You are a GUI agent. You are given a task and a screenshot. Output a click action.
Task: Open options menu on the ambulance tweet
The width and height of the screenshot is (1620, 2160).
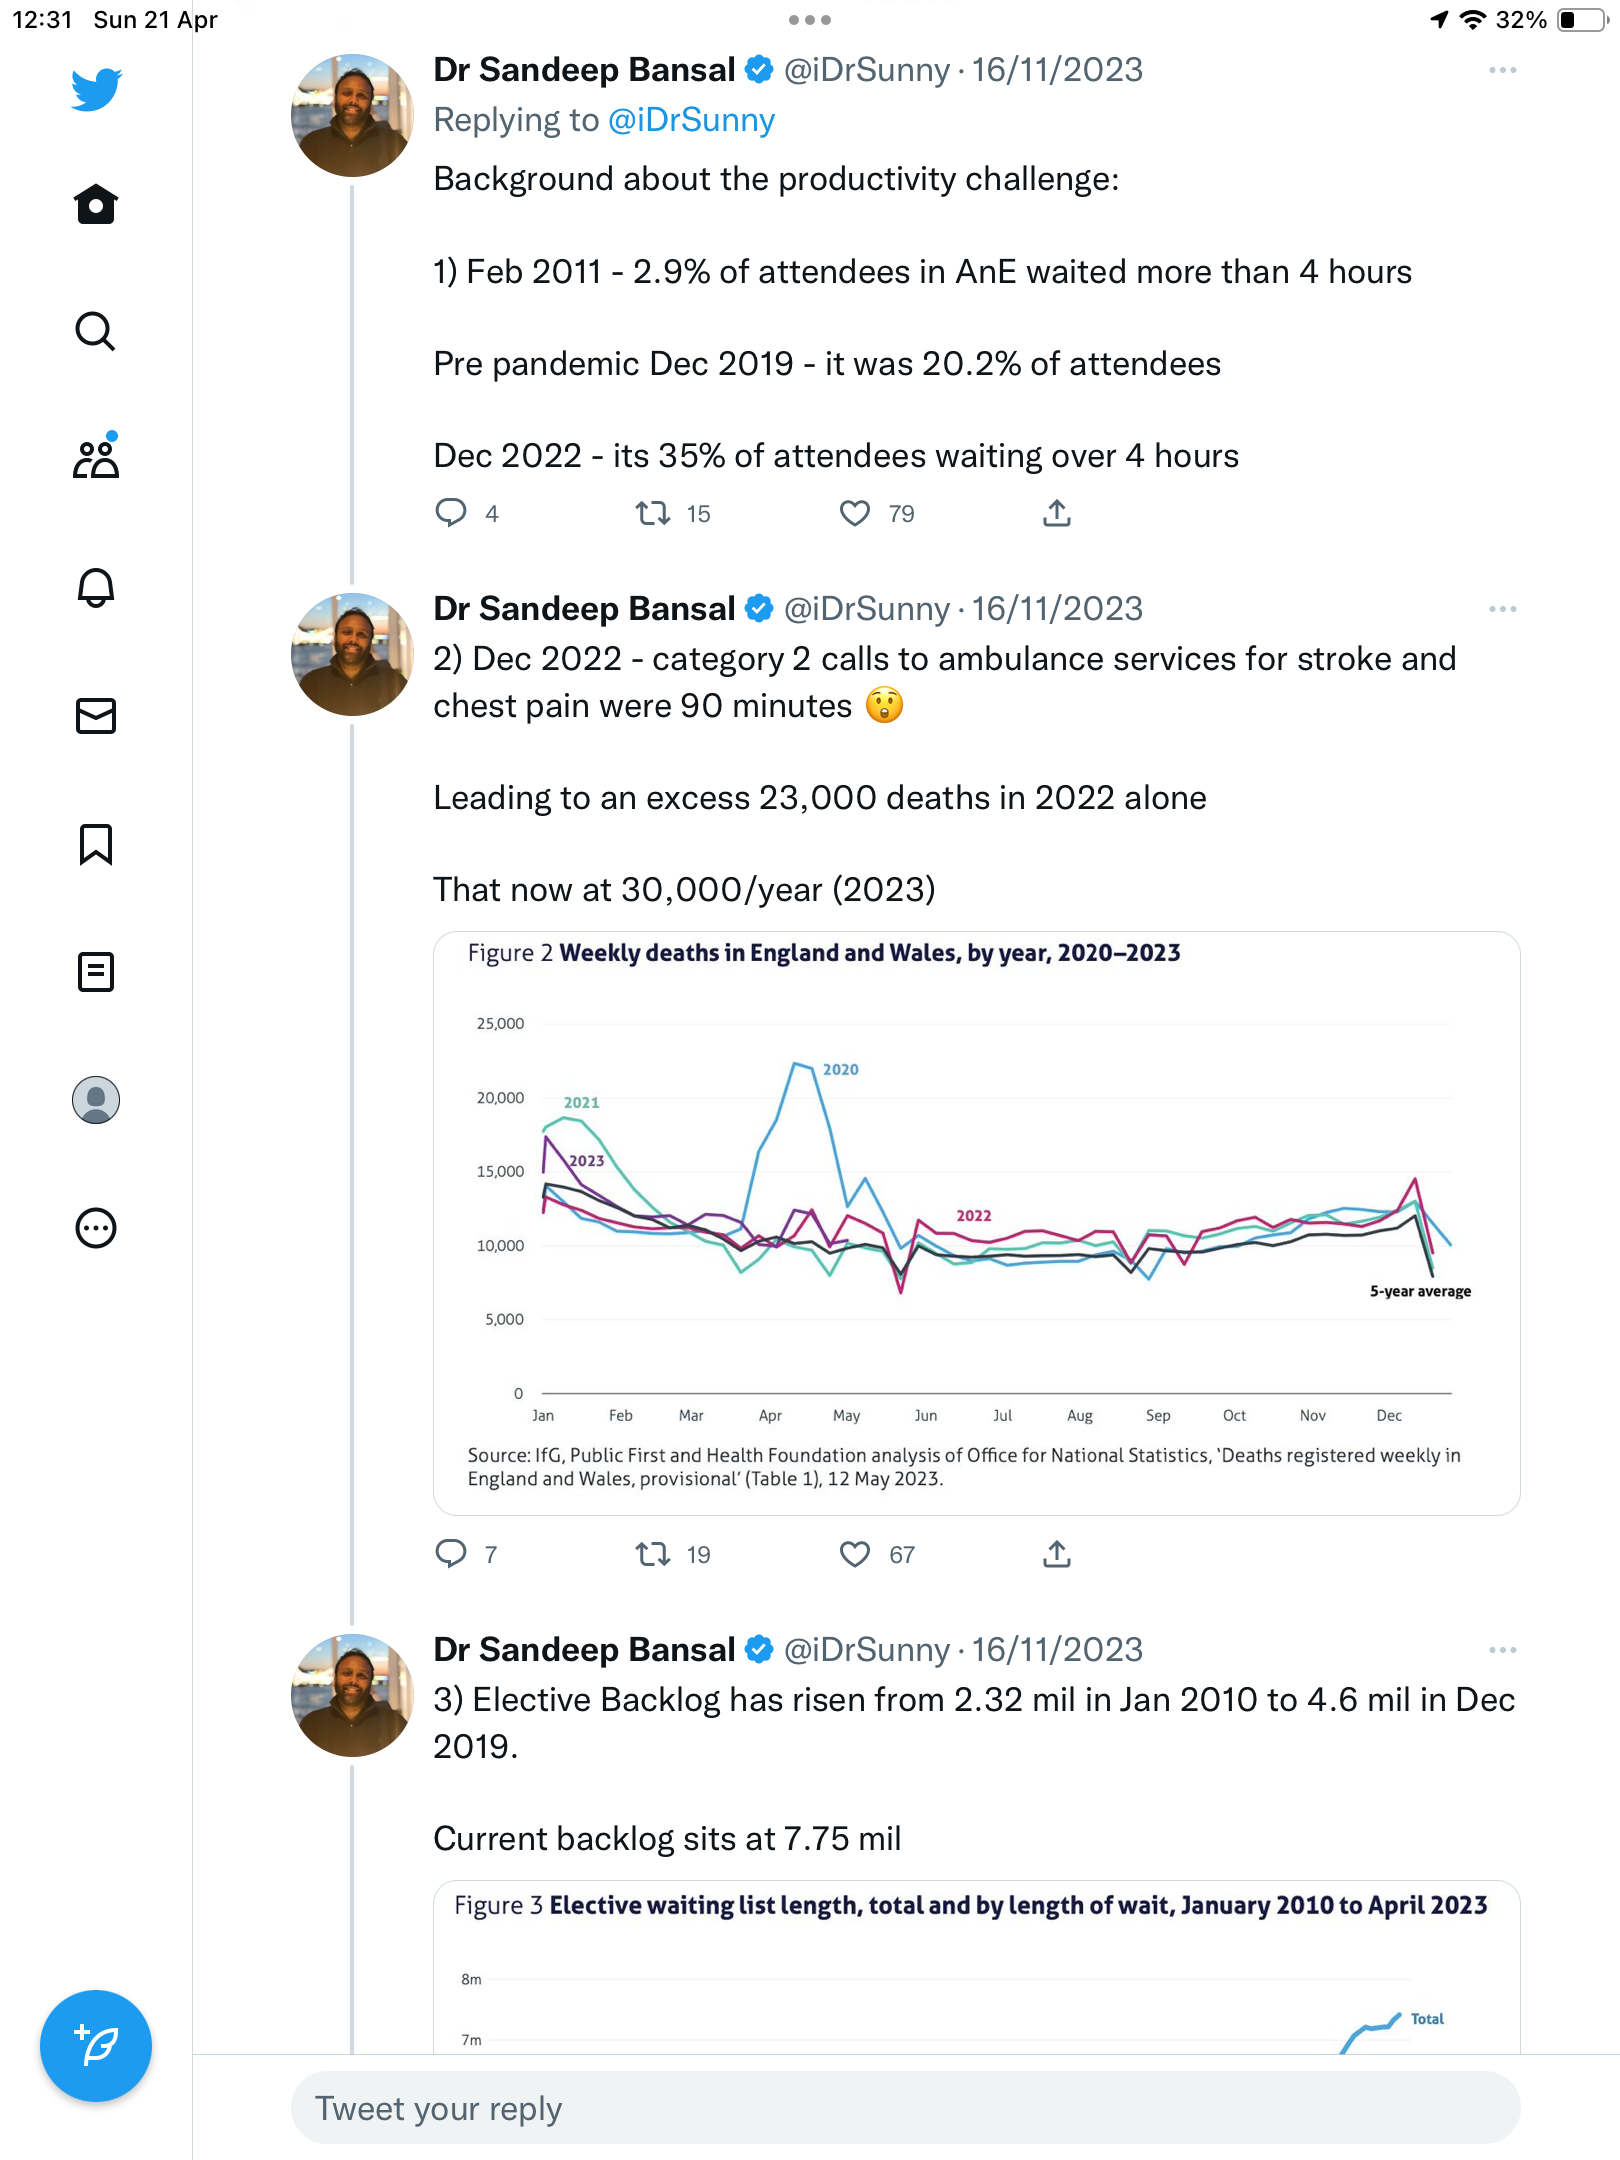tap(1502, 609)
